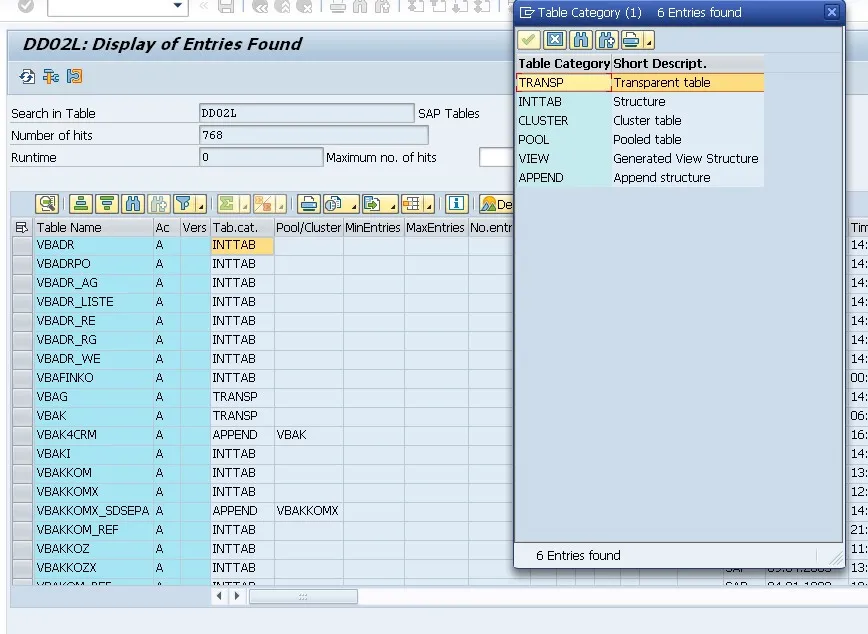The width and height of the screenshot is (868, 634).
Task: Click the horizontal scroll left arrow under the table
Action: pyautogui.click(x=220, y=596)
